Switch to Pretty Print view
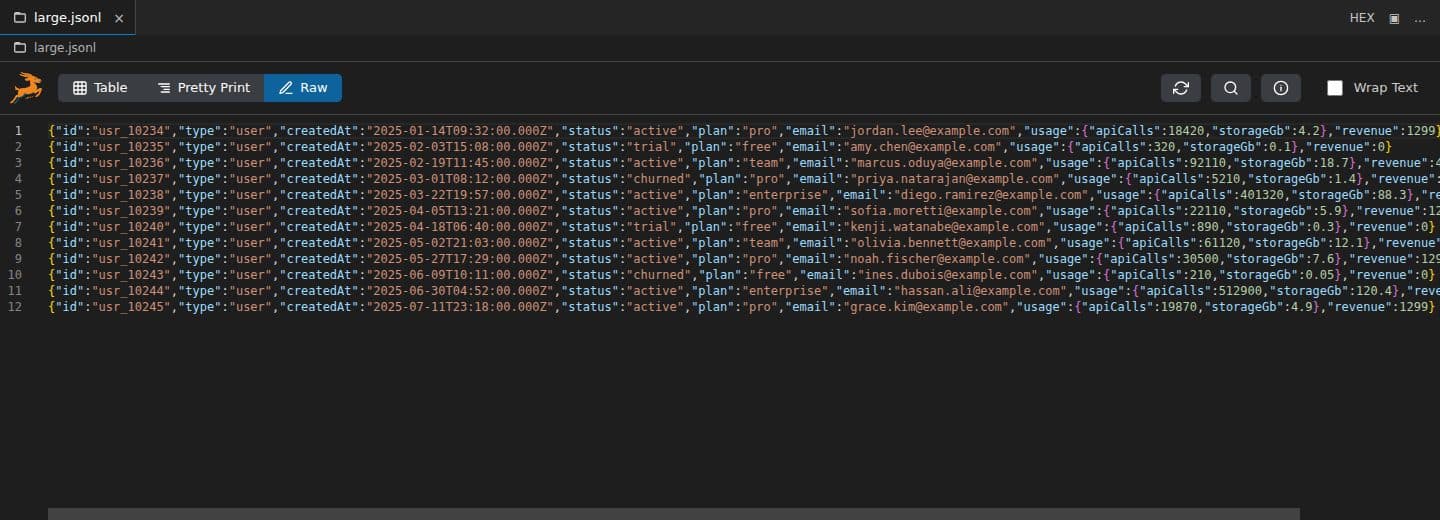The image size is (1440, 520). 203,88
